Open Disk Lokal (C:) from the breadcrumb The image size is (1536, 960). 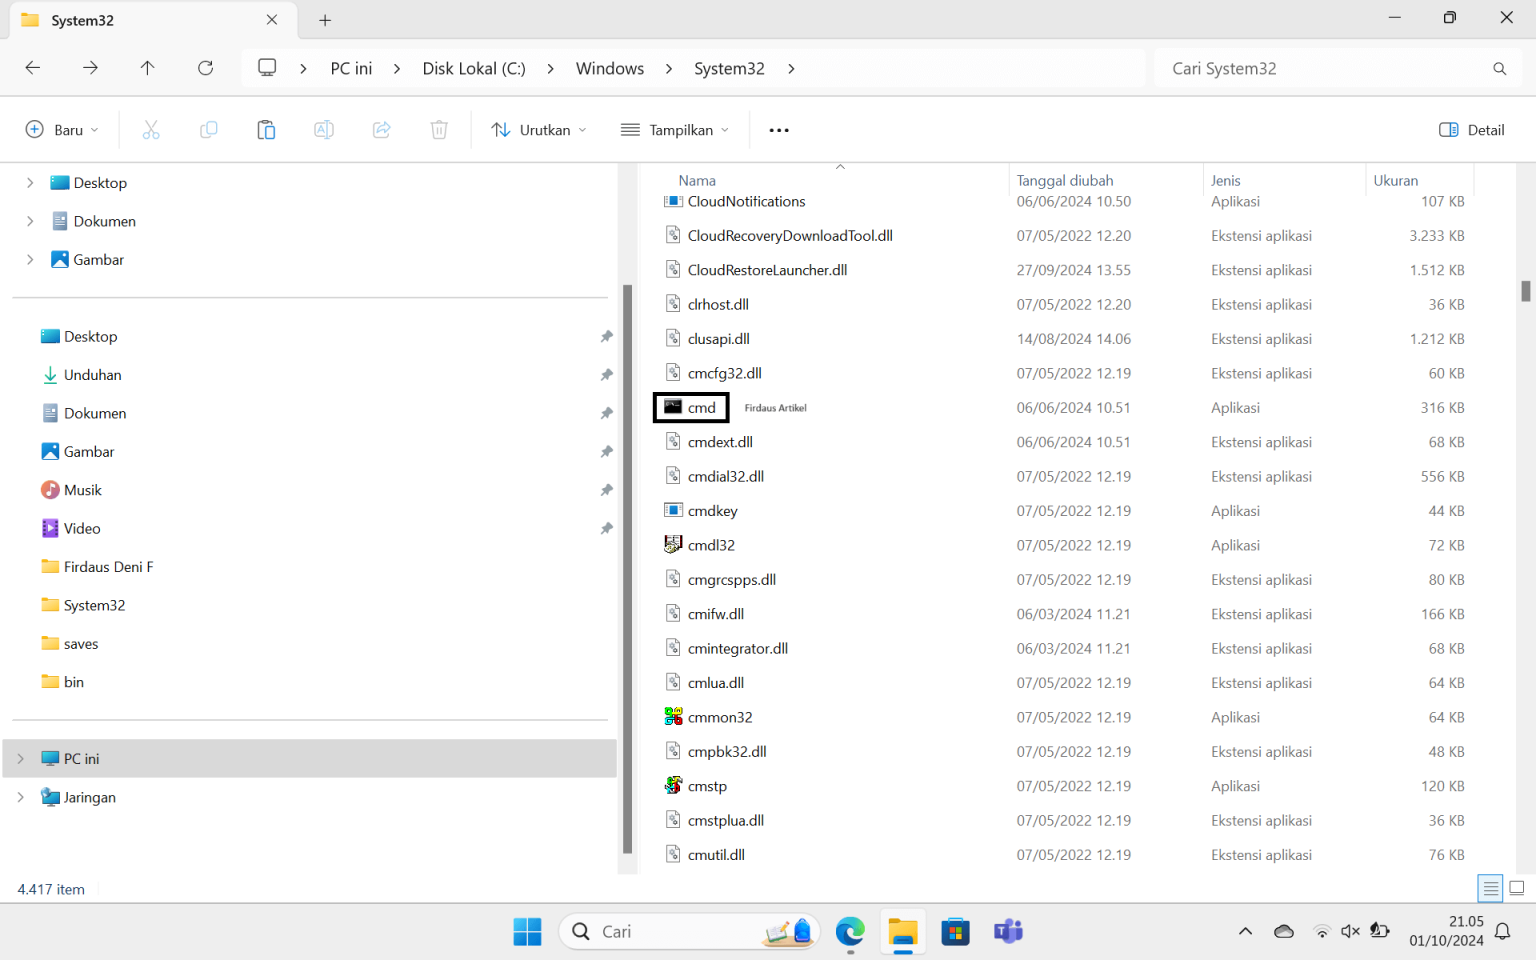[474, 68]
